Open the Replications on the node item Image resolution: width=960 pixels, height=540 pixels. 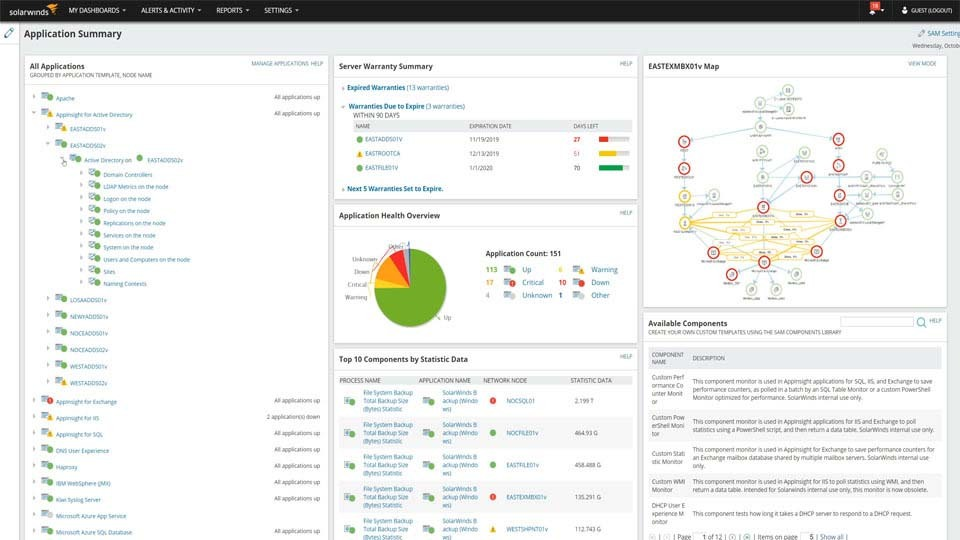coord(134,223)
